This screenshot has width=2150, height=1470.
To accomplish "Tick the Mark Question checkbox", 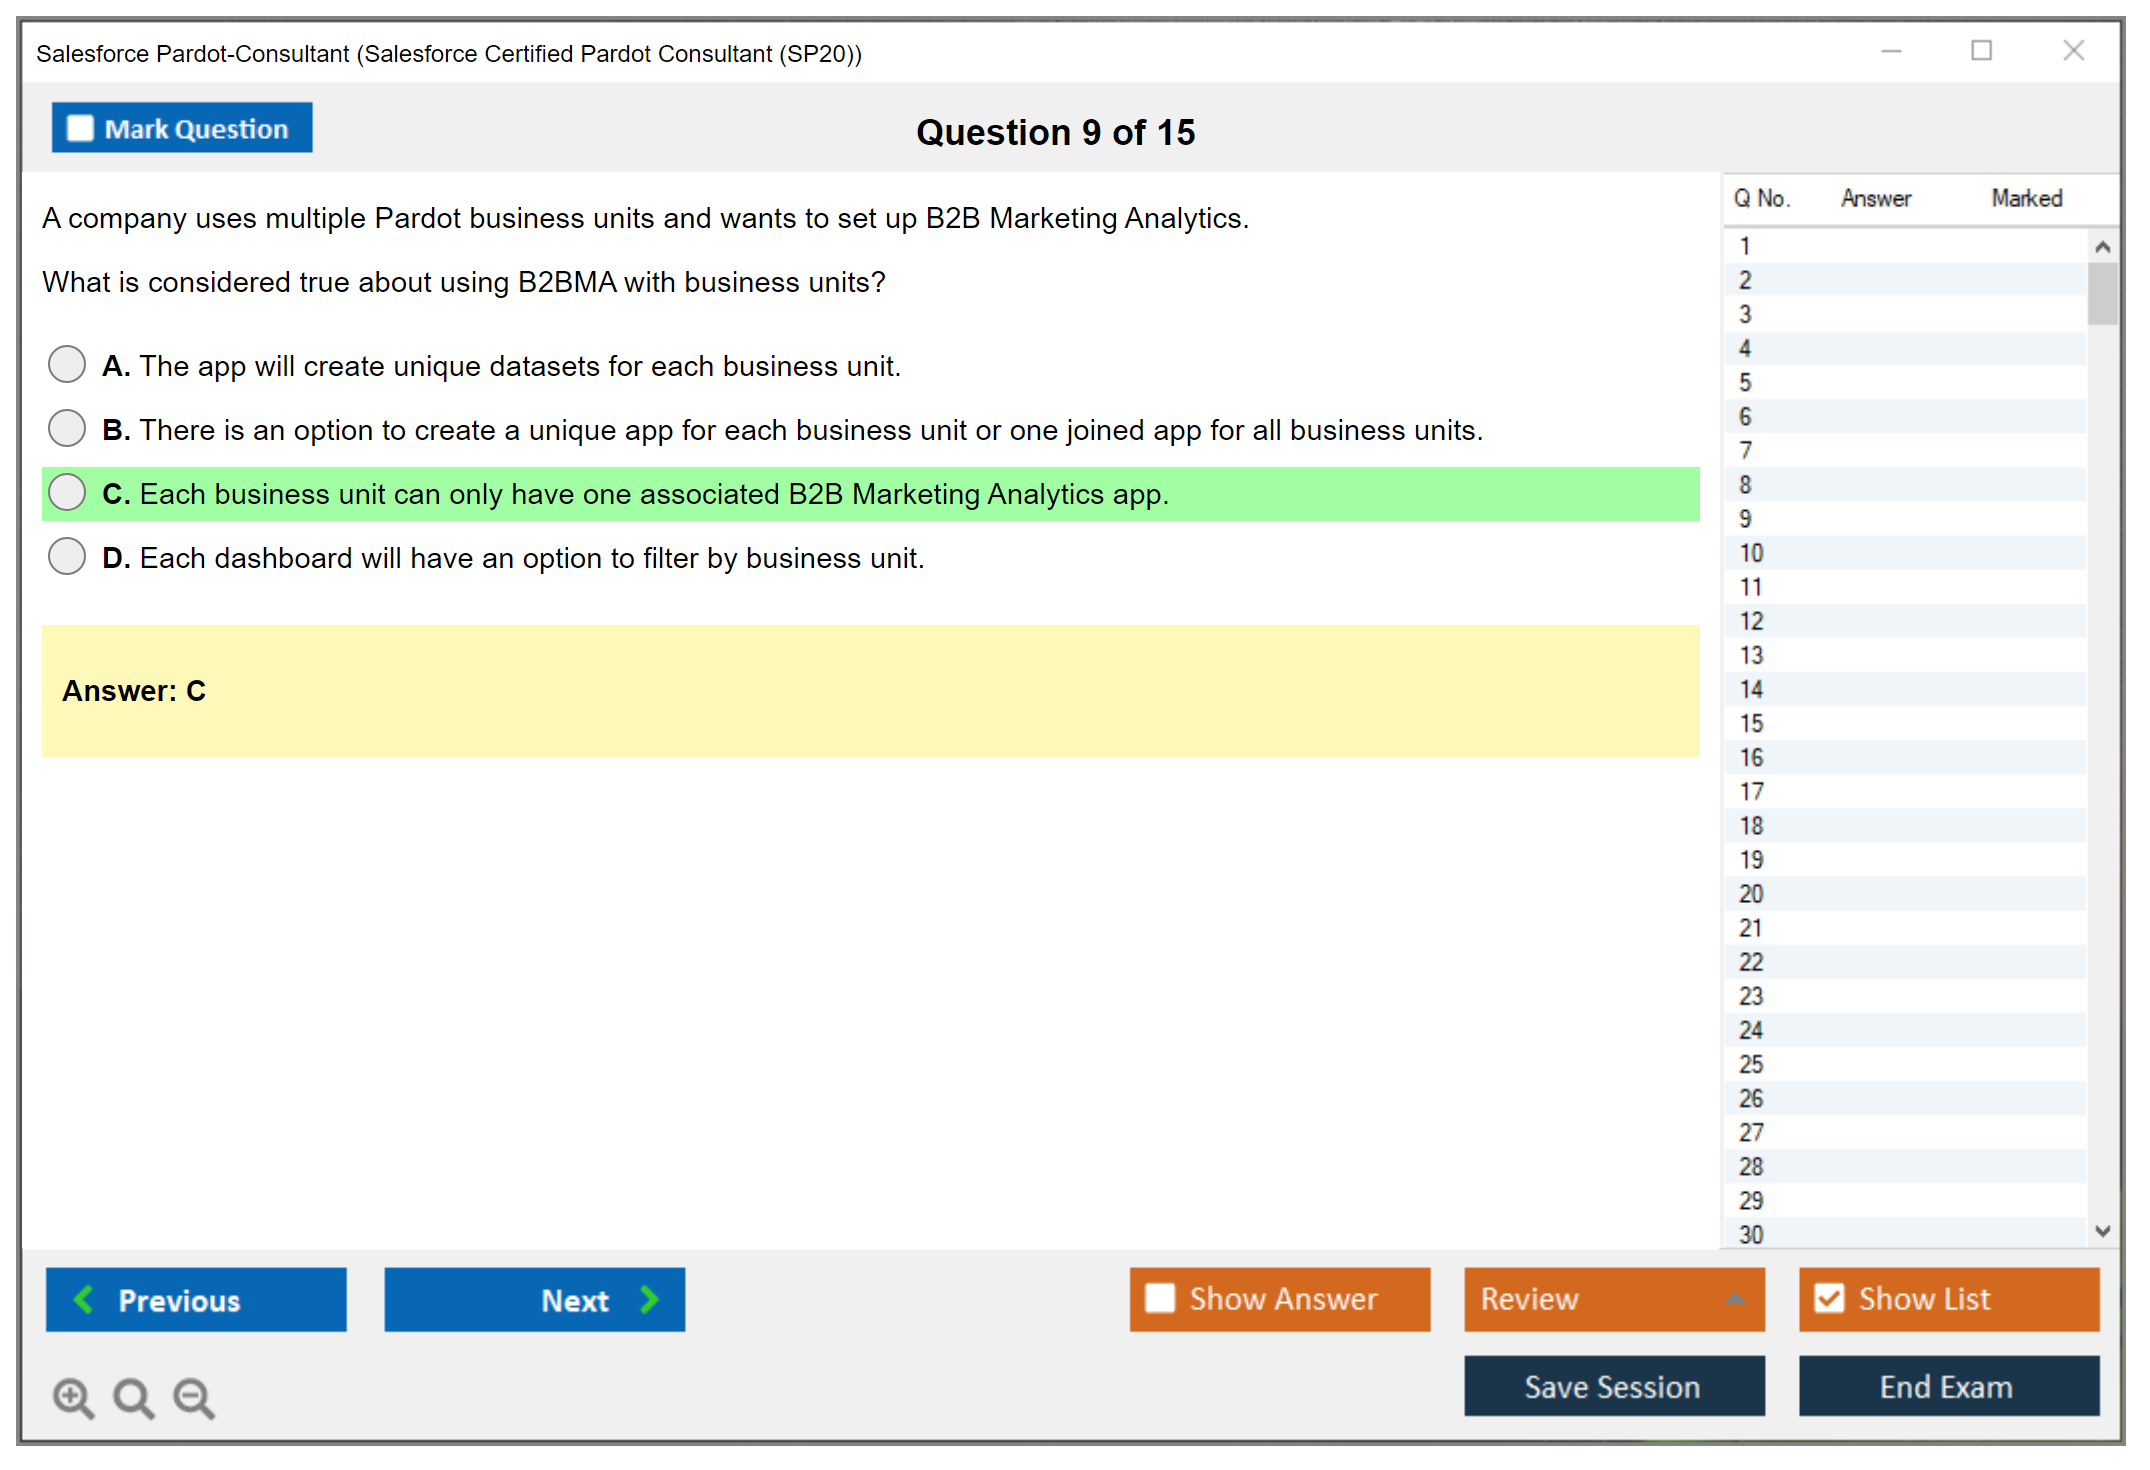I will point(80,128).
